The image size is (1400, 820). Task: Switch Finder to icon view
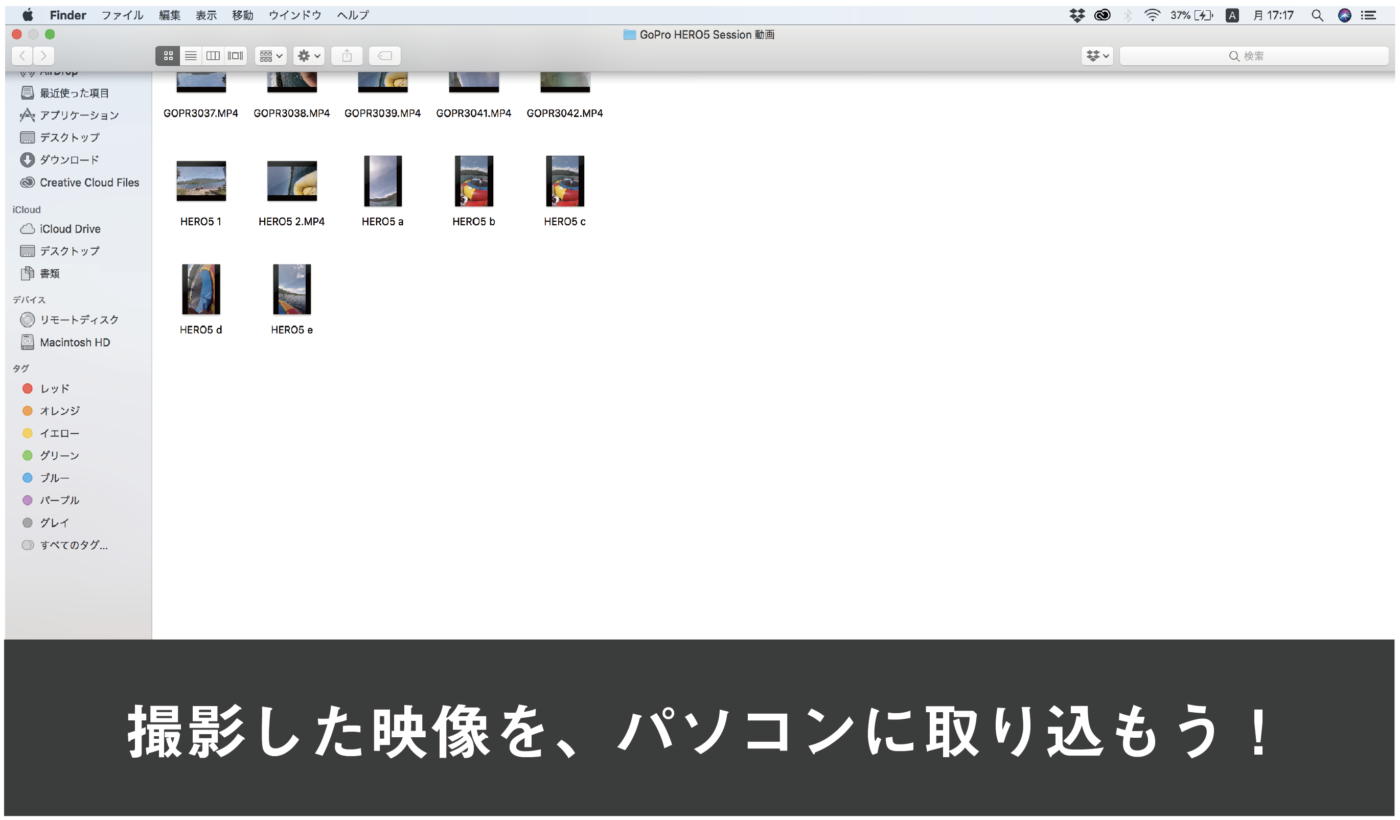(x=168, y=56)
